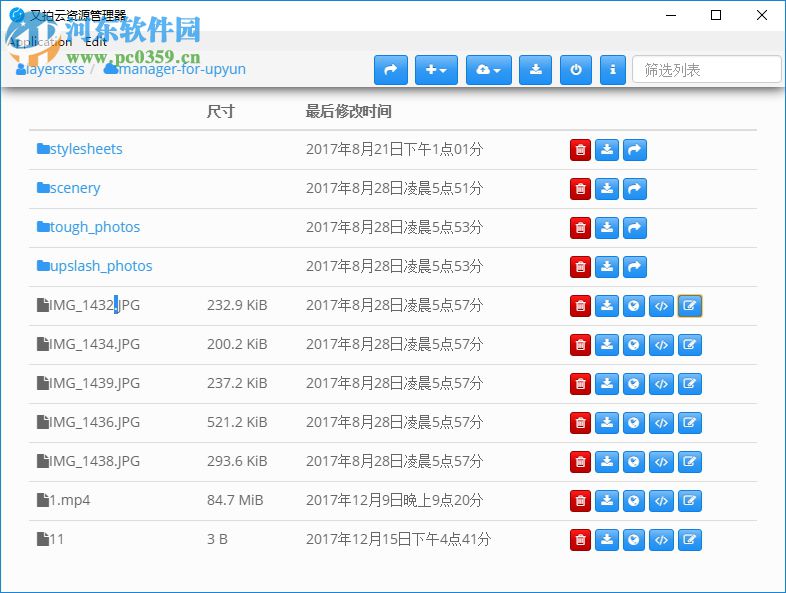This screenshot has height=593, width=786.
Task: Click share arrow for tough_photos folder
Action: point(635,228)
